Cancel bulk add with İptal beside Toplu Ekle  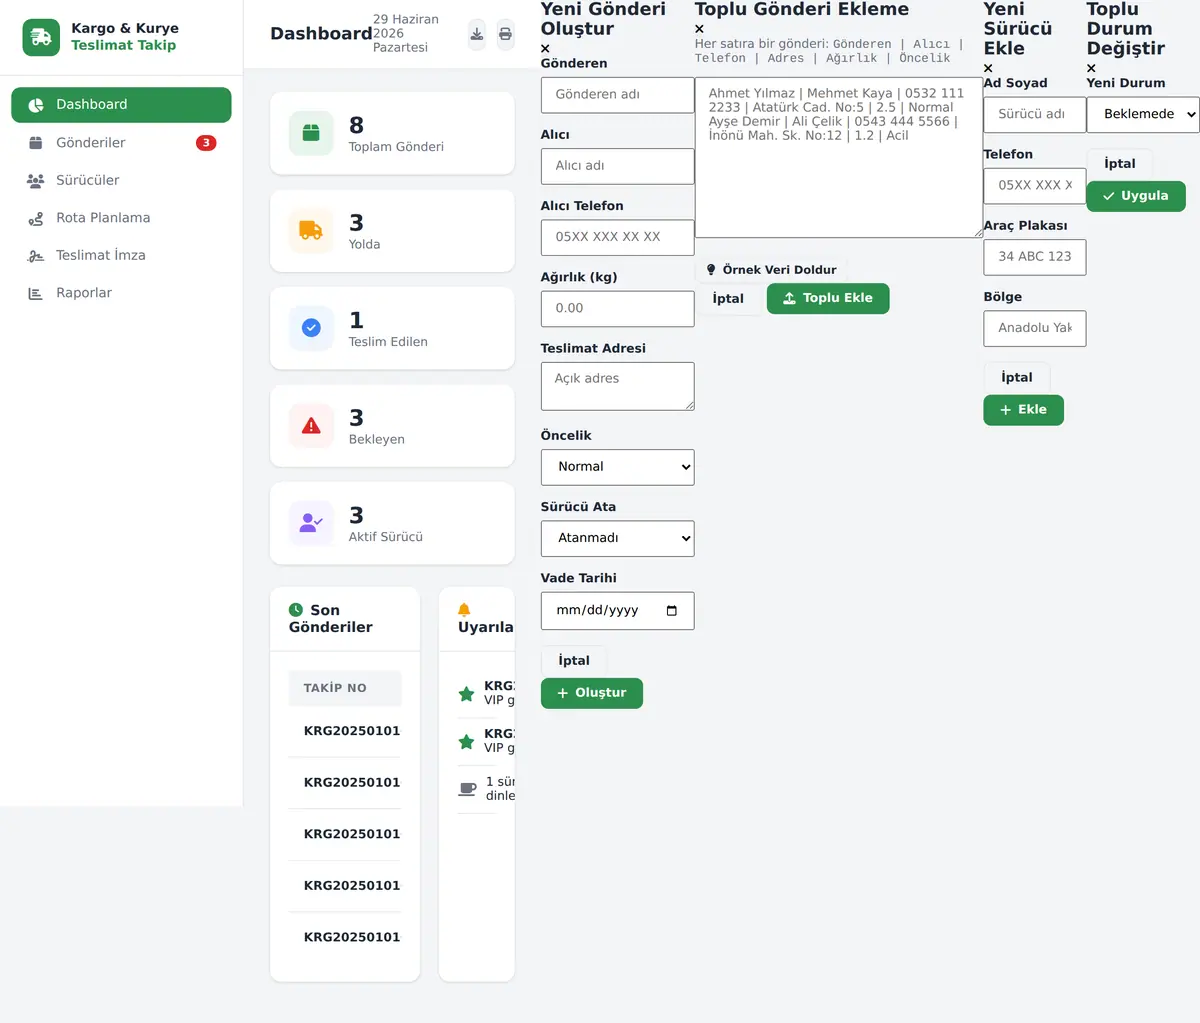click(x=728, y=299)
